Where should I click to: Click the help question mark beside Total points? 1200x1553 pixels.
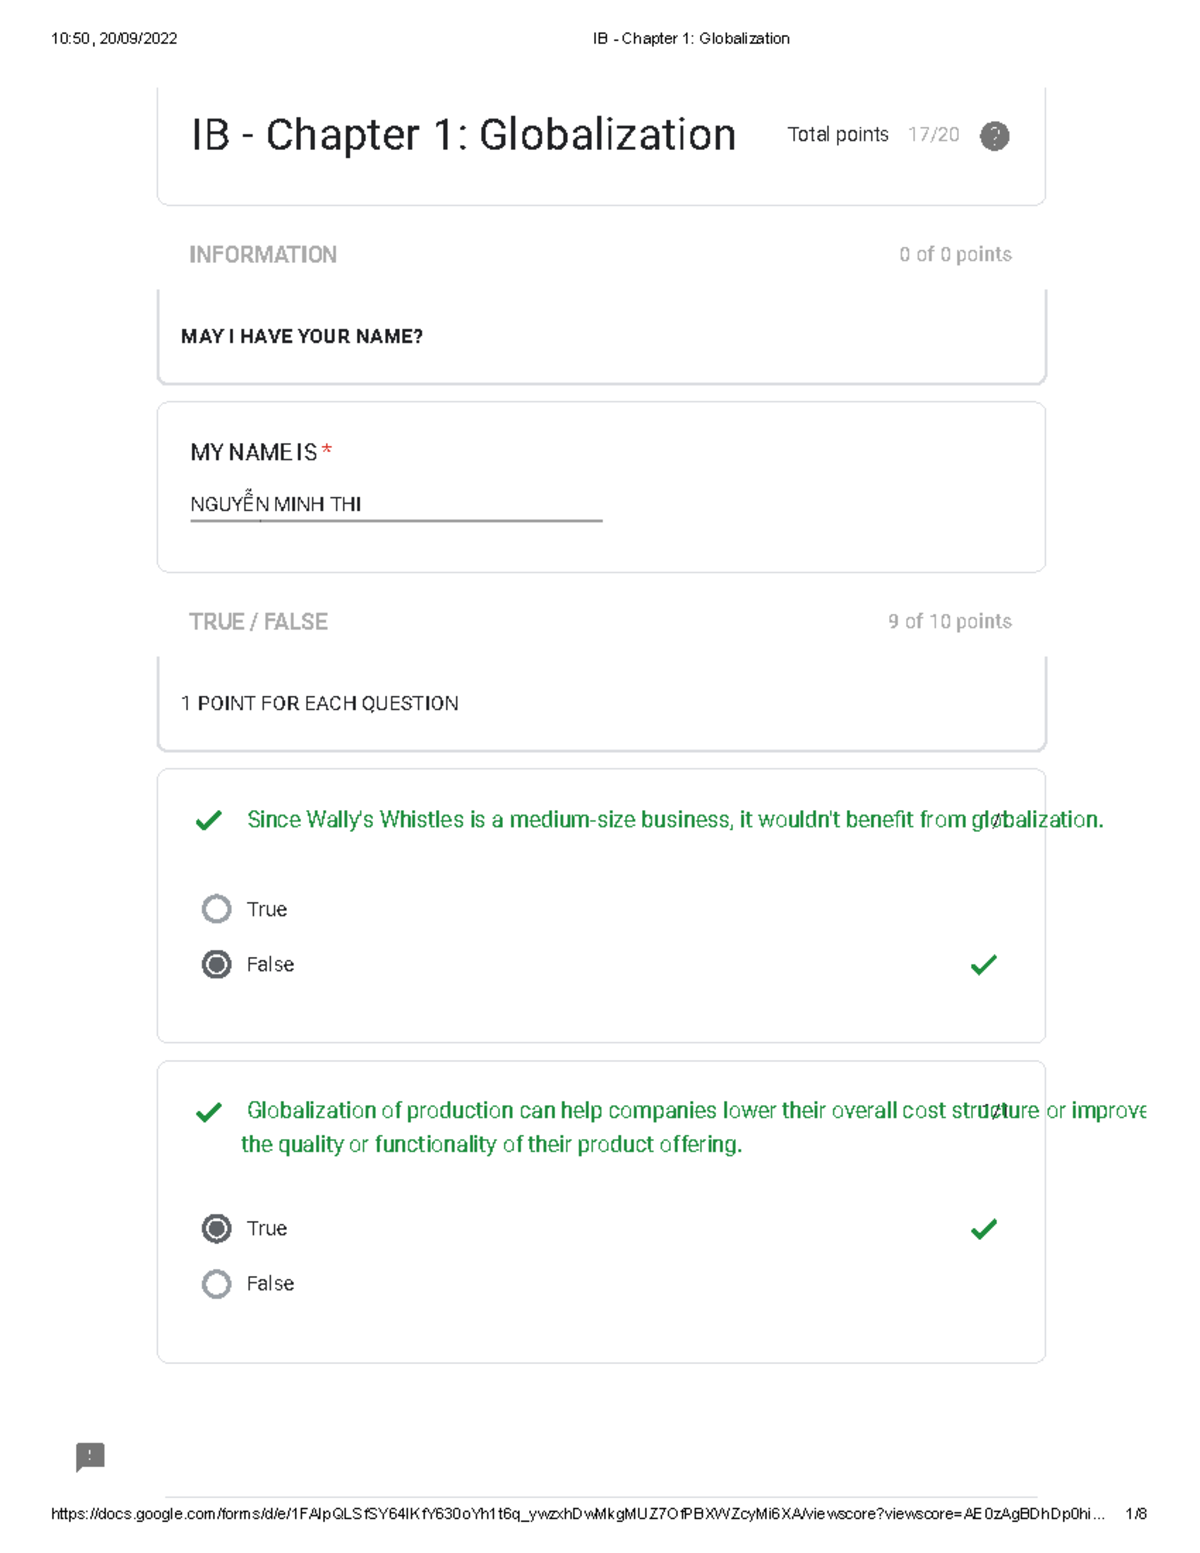(x=994, y=136)
